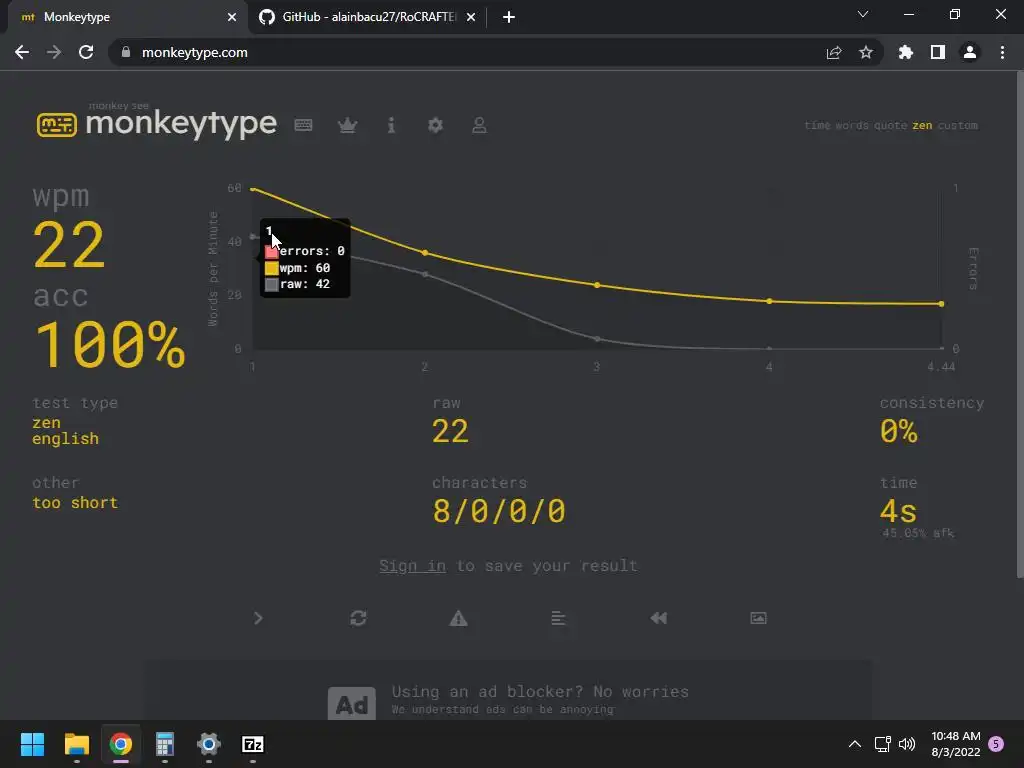
Task: Open File Explorer from taskbar
Action: (76, 744)
